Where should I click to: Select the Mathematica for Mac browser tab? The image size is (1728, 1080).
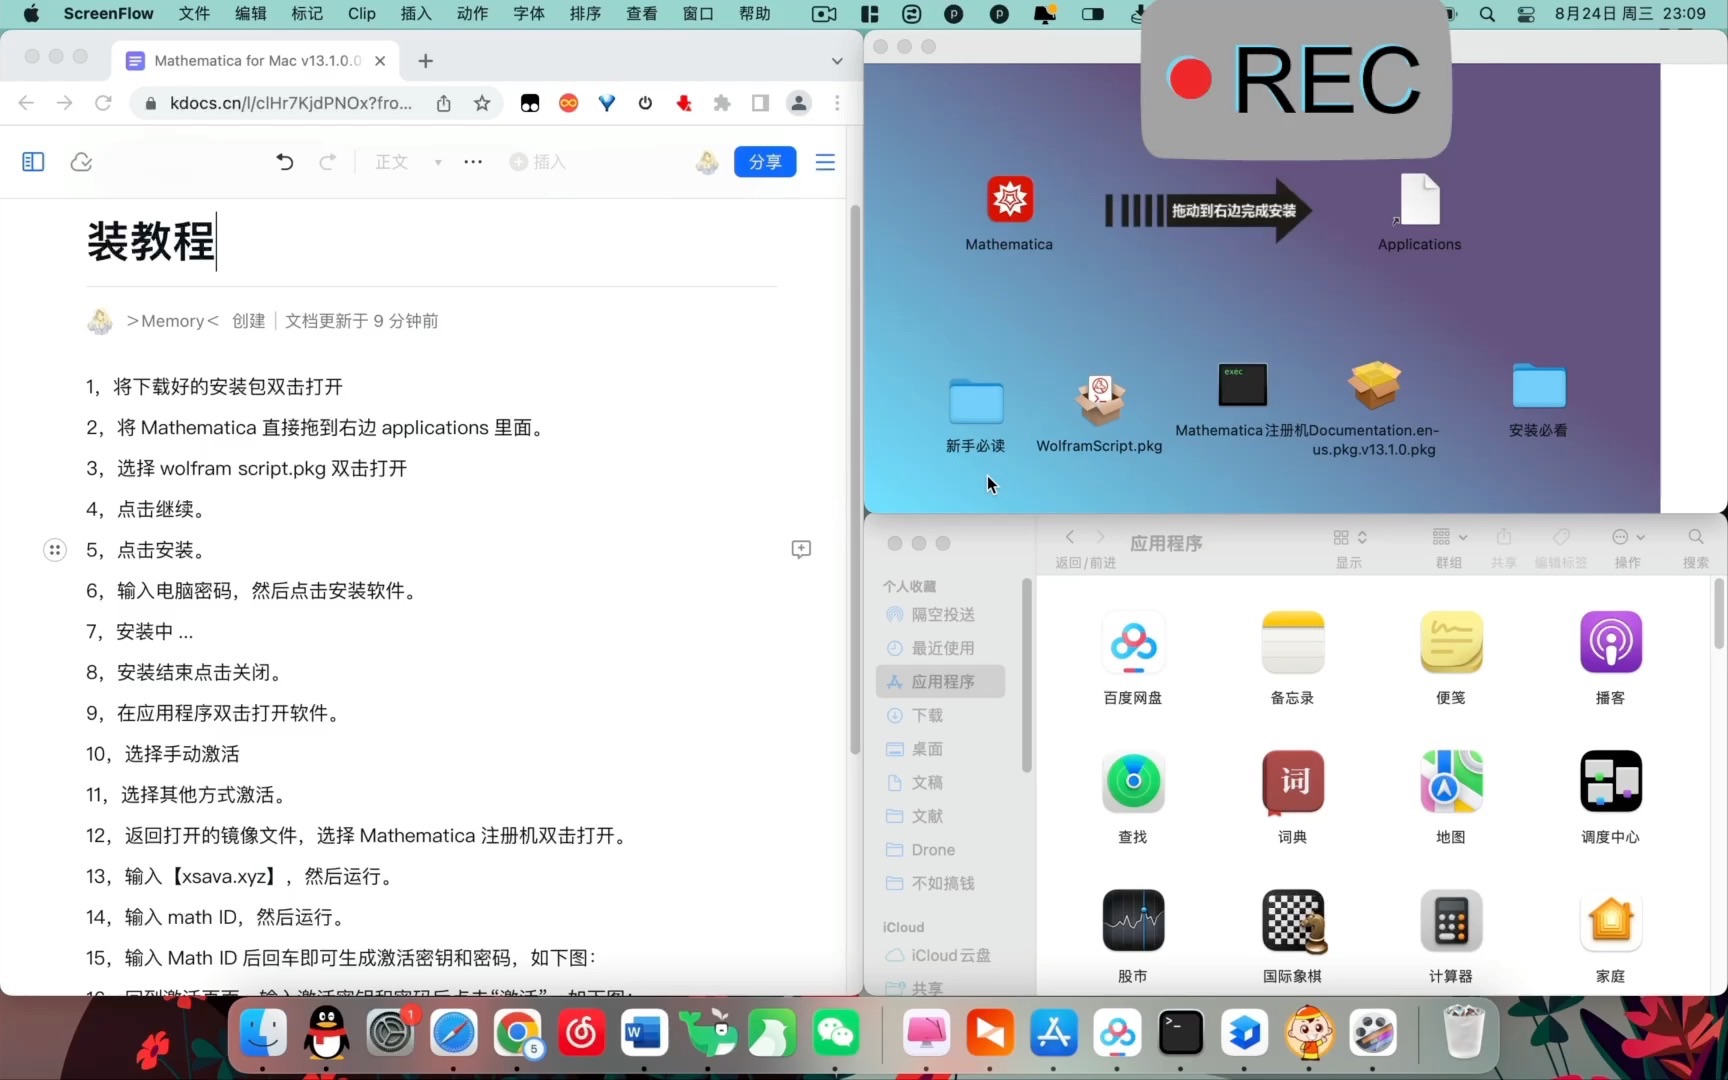click(x=255, y=61)
